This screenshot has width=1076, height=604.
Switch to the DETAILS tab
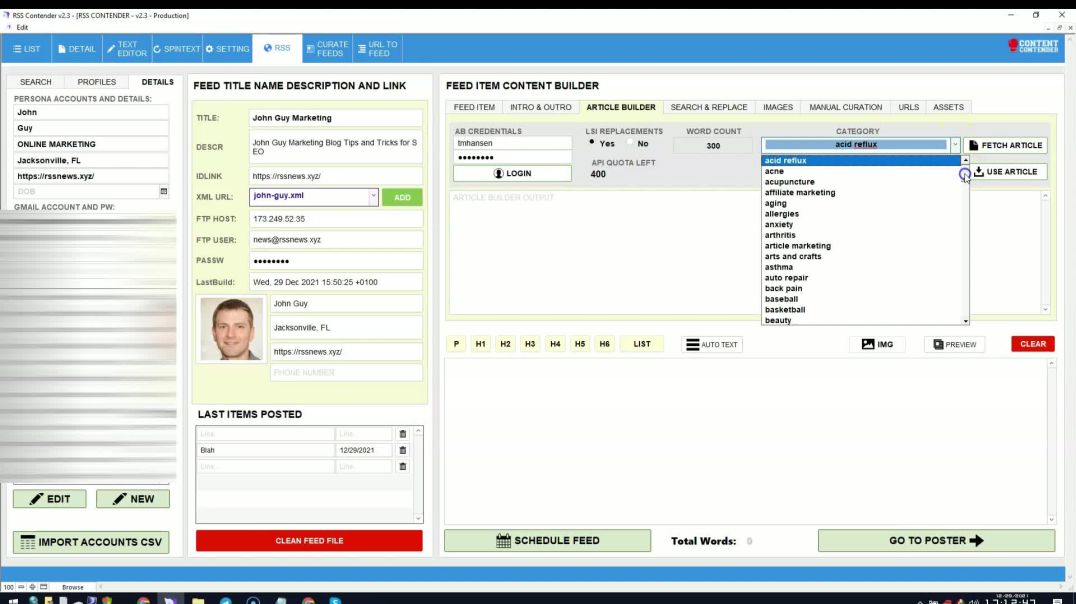(157, 82)
